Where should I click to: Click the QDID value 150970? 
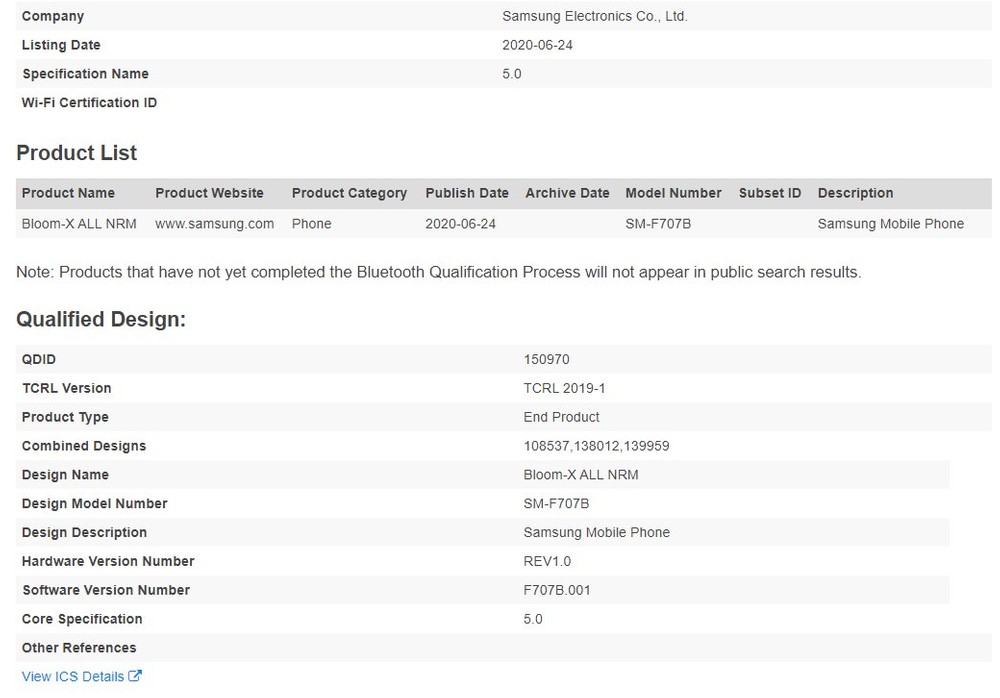click(546, 359)
